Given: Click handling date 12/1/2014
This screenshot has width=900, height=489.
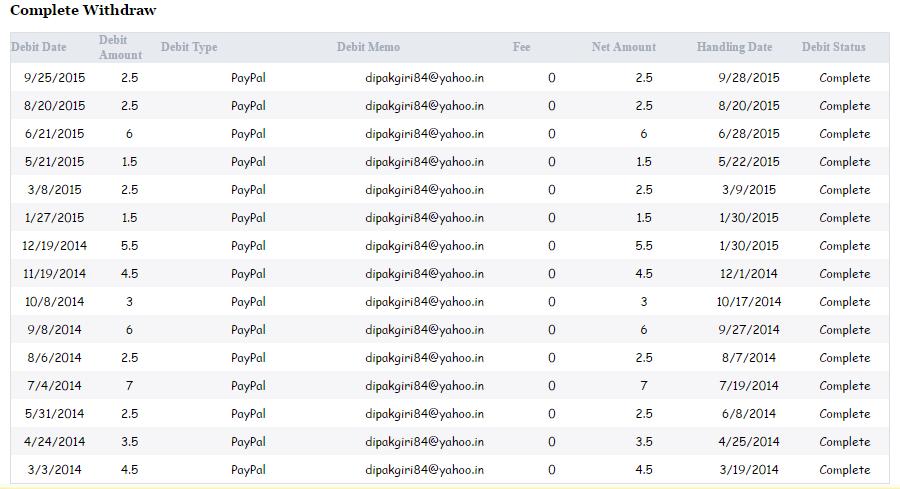Looking at the screenshot, I should coord(749,274).
